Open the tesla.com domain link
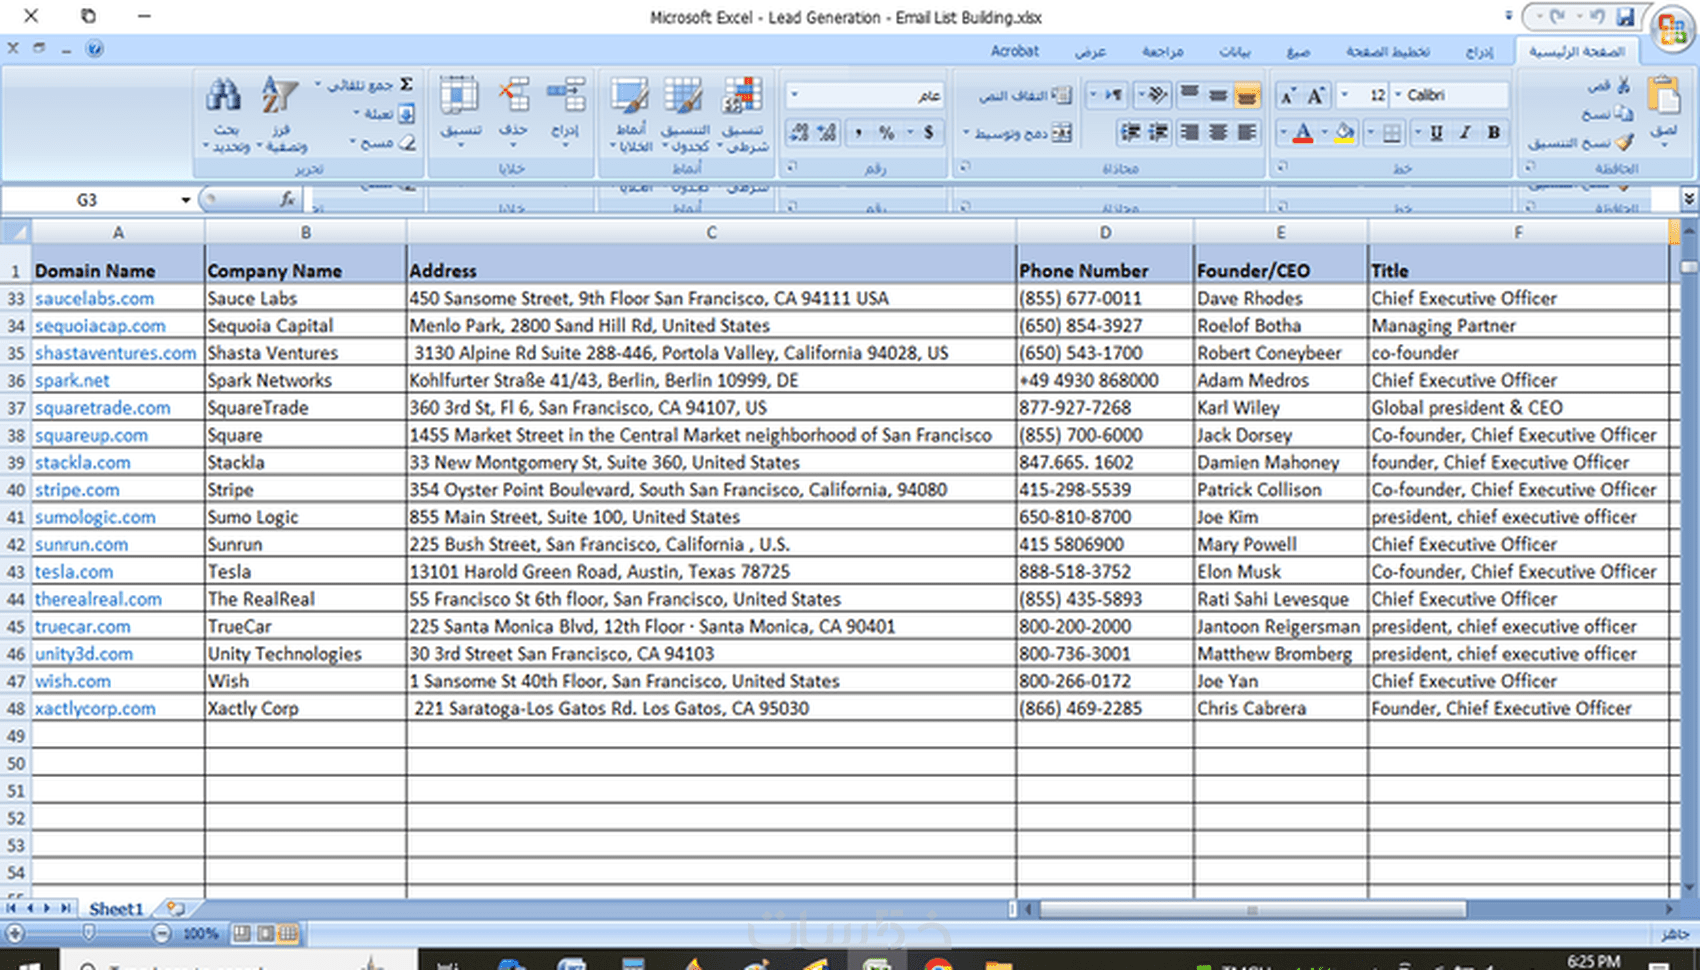This screenshot has width=1700, height=970. coord(74,572)
